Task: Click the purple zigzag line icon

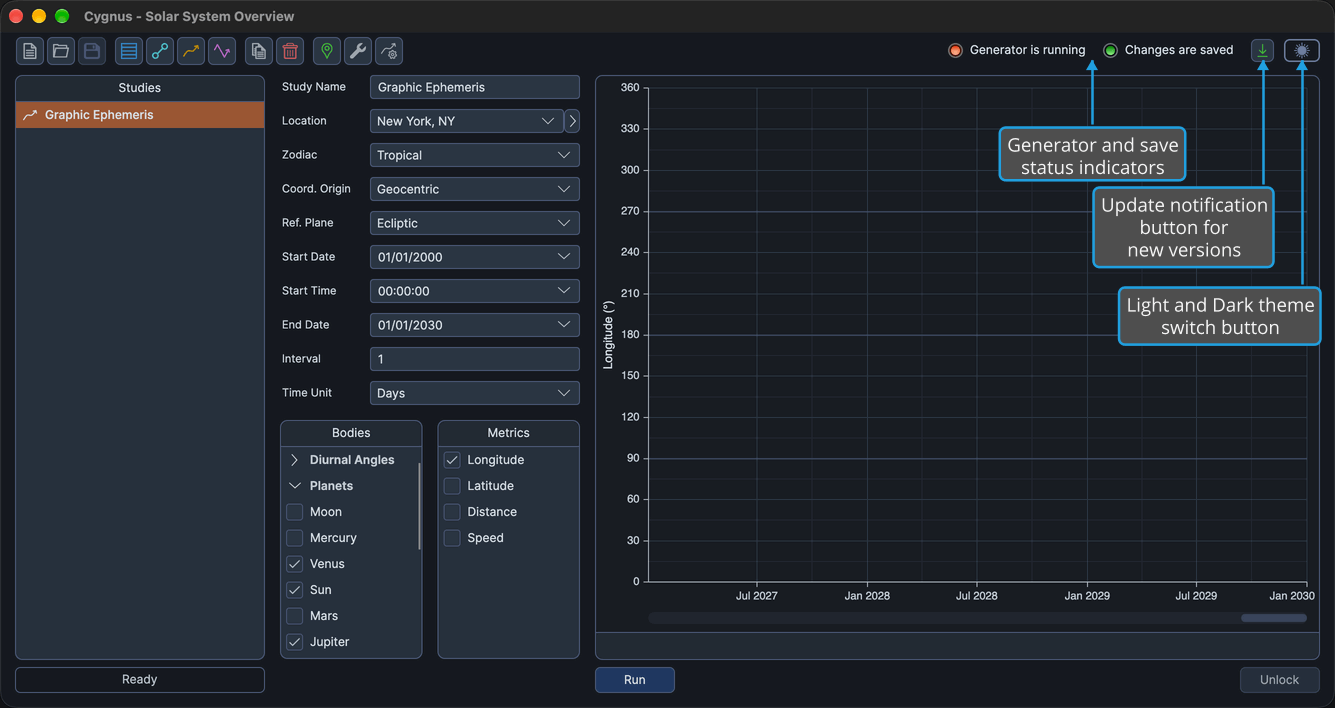Action: pos(222,51)
